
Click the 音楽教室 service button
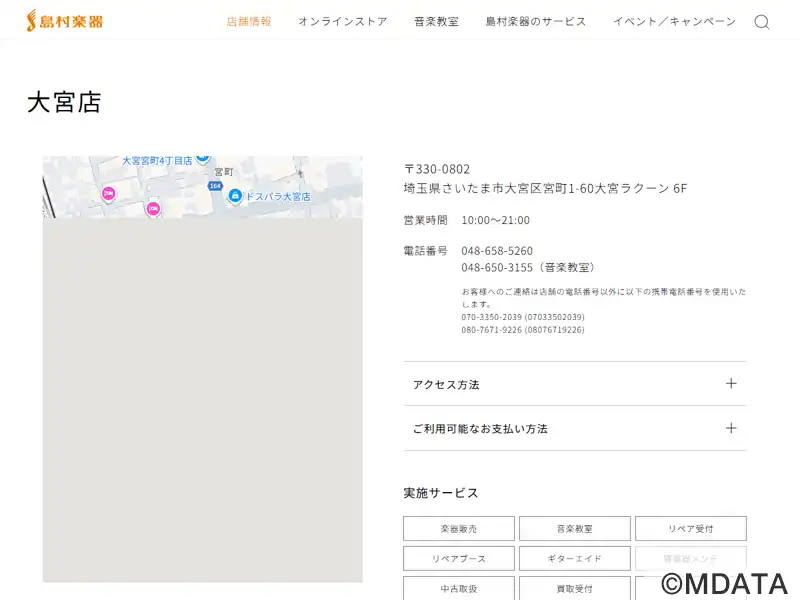coord(575,529)
